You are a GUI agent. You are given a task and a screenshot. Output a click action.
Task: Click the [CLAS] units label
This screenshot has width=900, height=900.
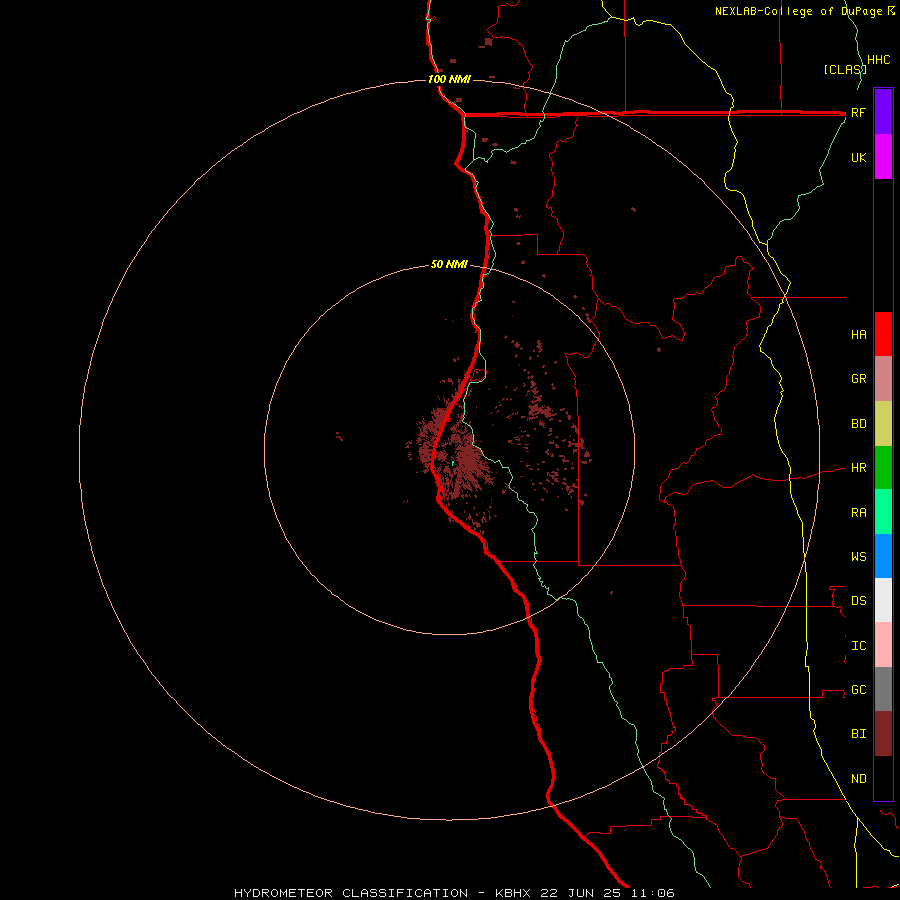point(844,69)
